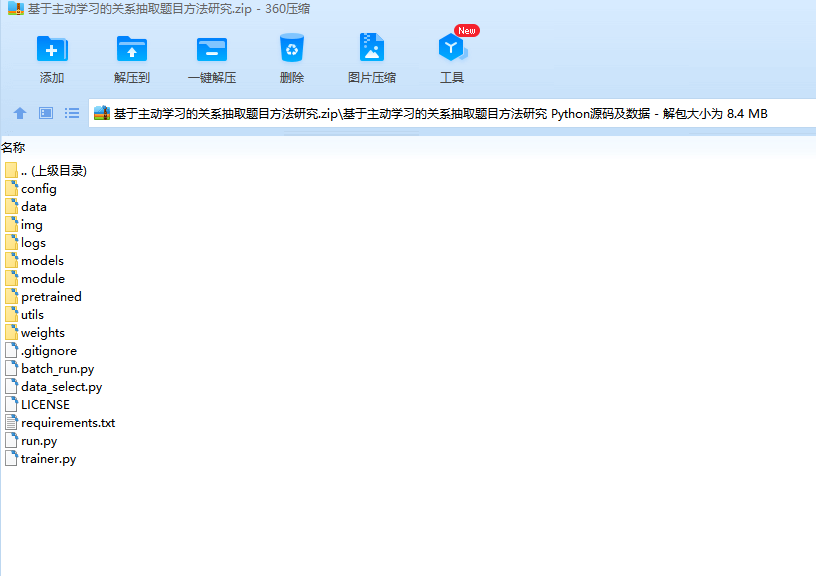Select the .. (上级目录) parent folder entry
The image size is (816, 576).
click(x=46, y=170)
